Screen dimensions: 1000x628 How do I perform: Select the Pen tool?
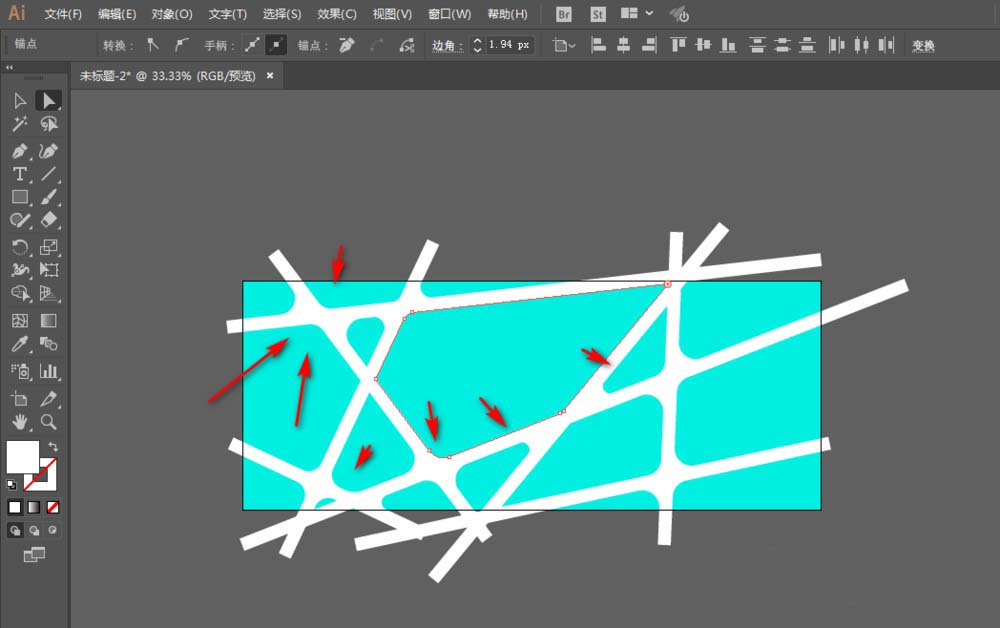point(20,151)
